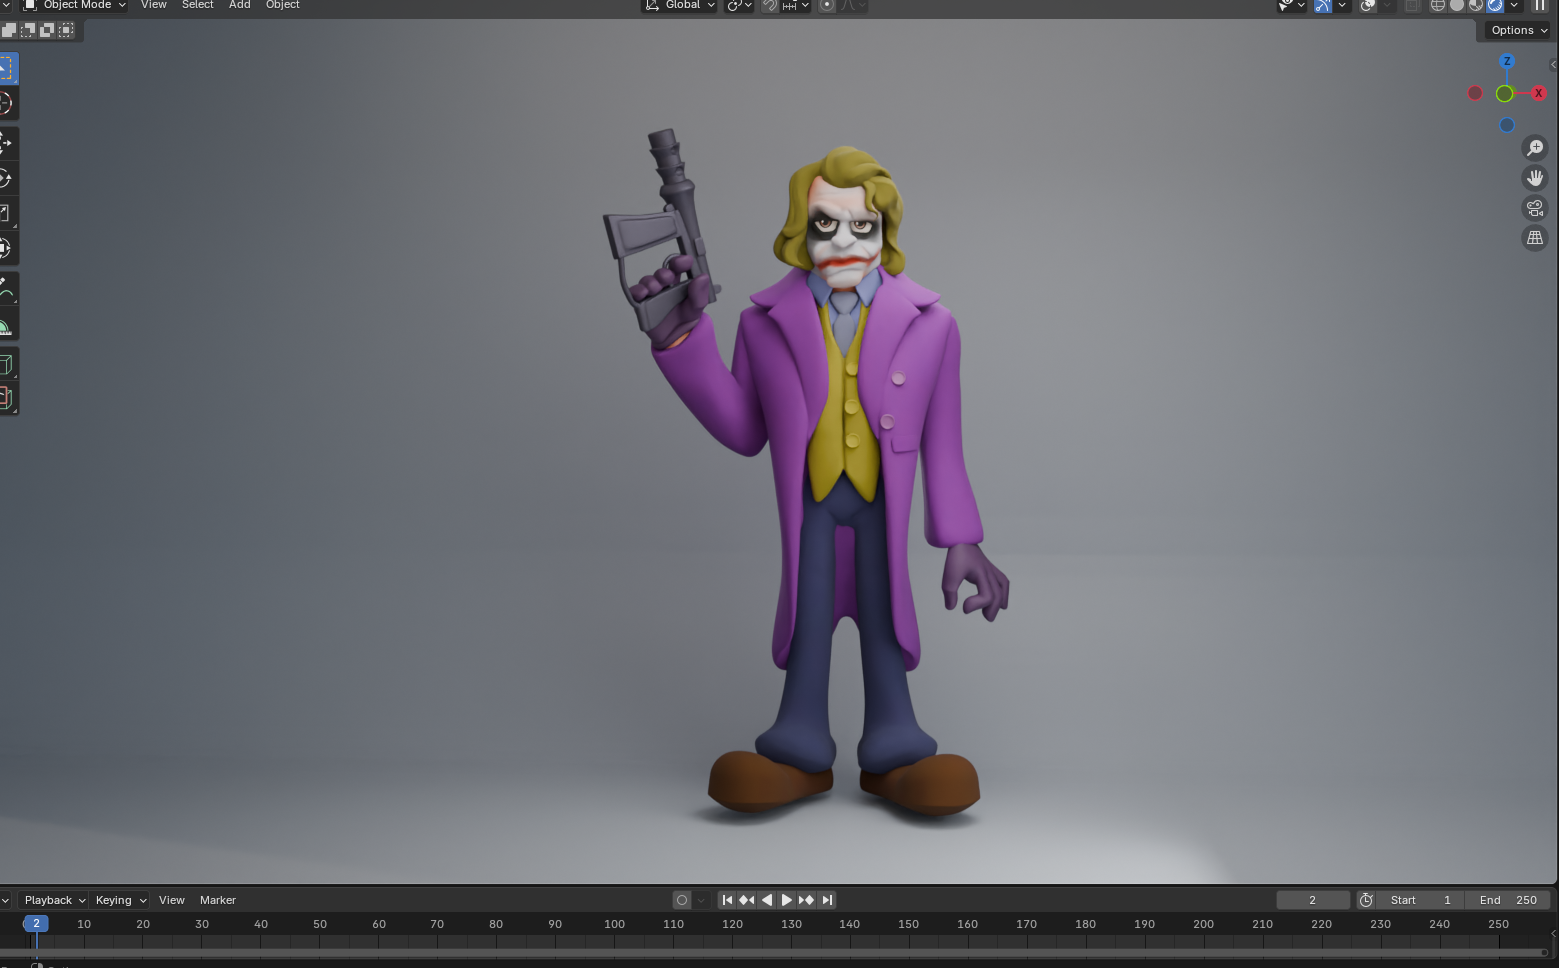The height and width of the screenshot is (968, 1559).
Task: Click the blue Z axis on navigation gizmo
Action: 1507,61
